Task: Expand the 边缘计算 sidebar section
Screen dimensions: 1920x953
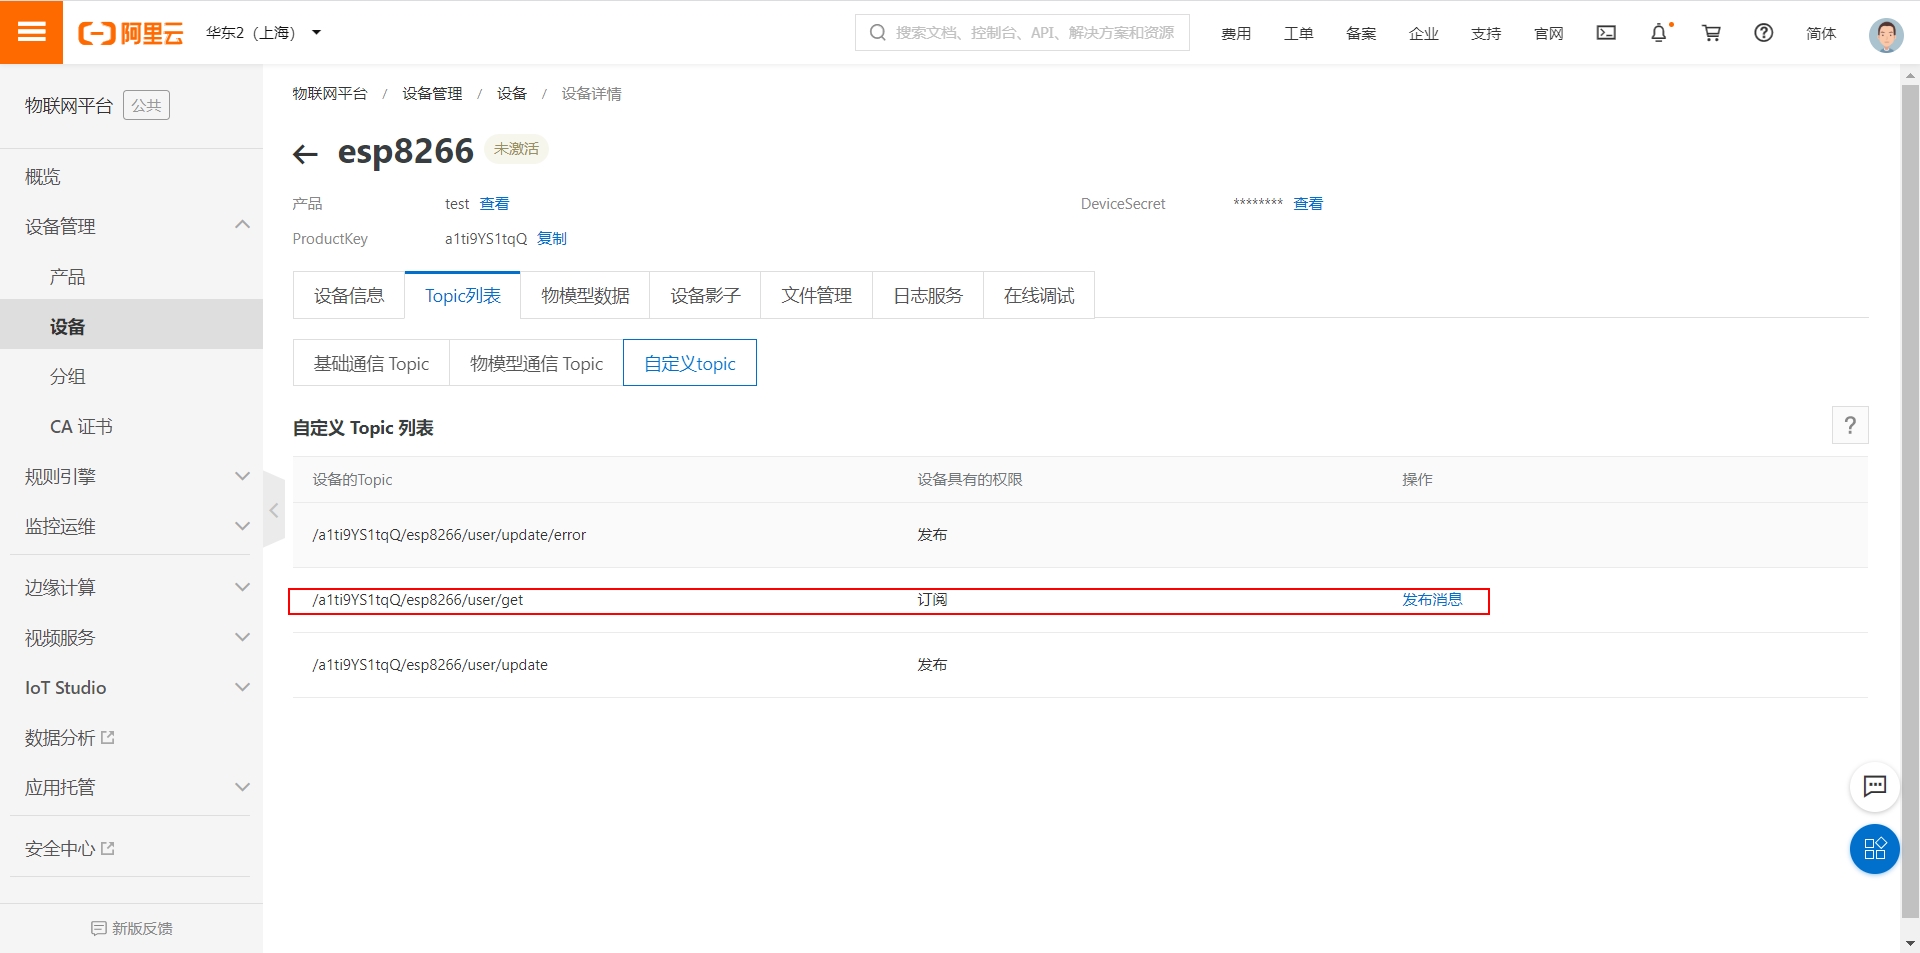Action: tap(131, 588)
